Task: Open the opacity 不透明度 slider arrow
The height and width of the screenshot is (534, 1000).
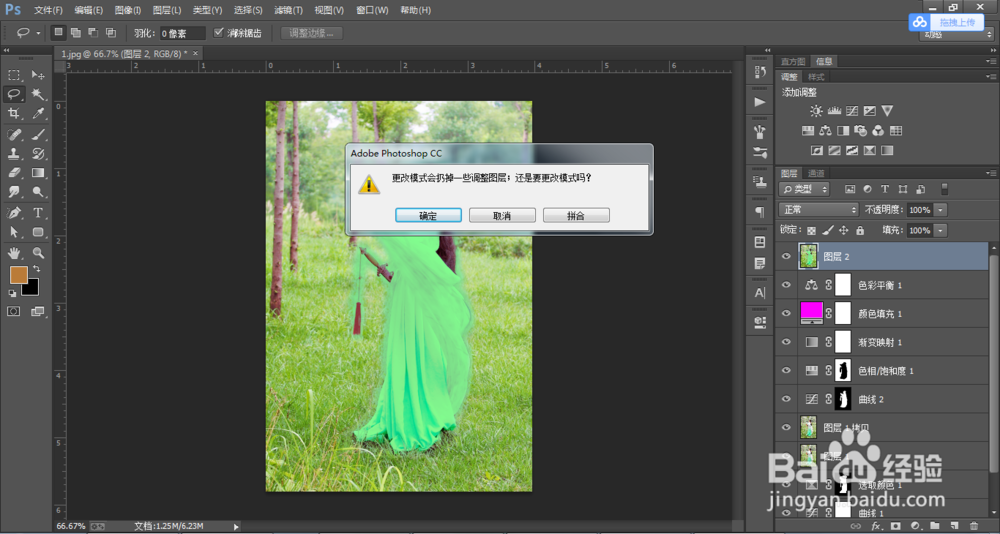Action: coord(941,209)
